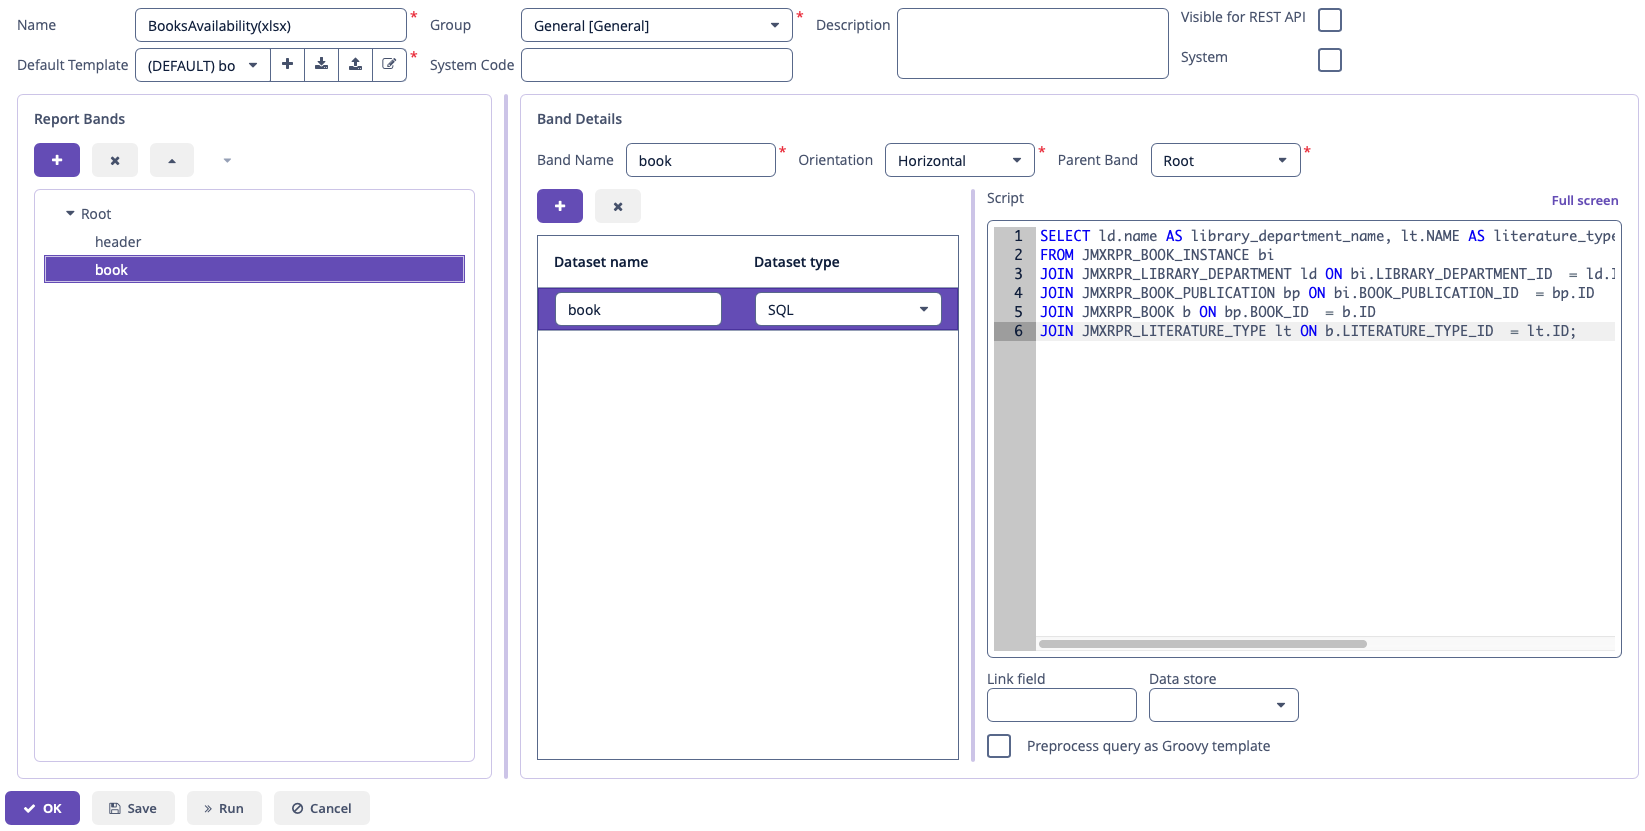
Task: Click the Name input field
Action: pyautogui.click(x=271, y=25)
